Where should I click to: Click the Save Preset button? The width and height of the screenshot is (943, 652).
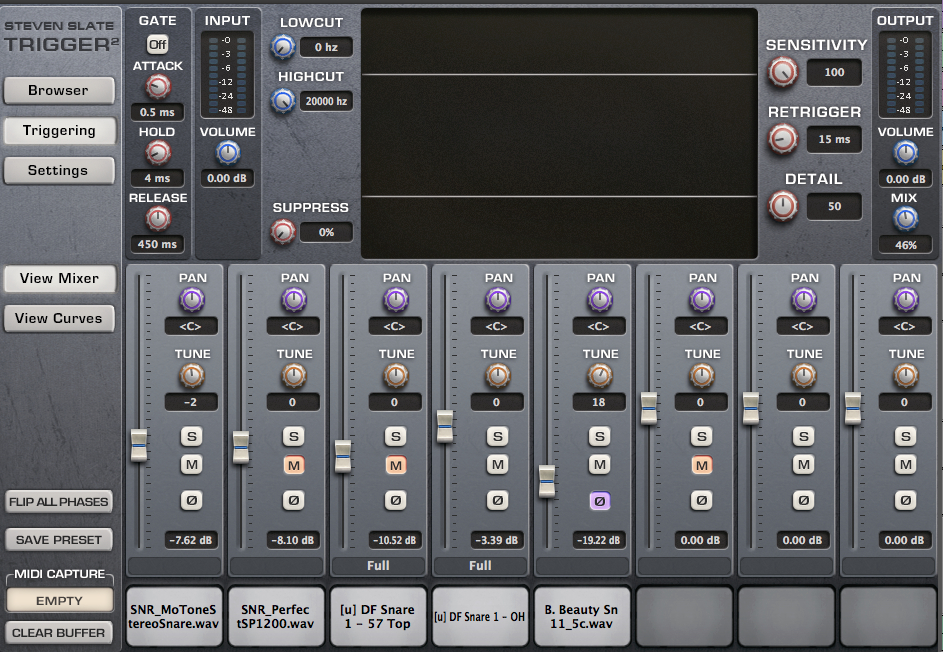click(58, 540)
